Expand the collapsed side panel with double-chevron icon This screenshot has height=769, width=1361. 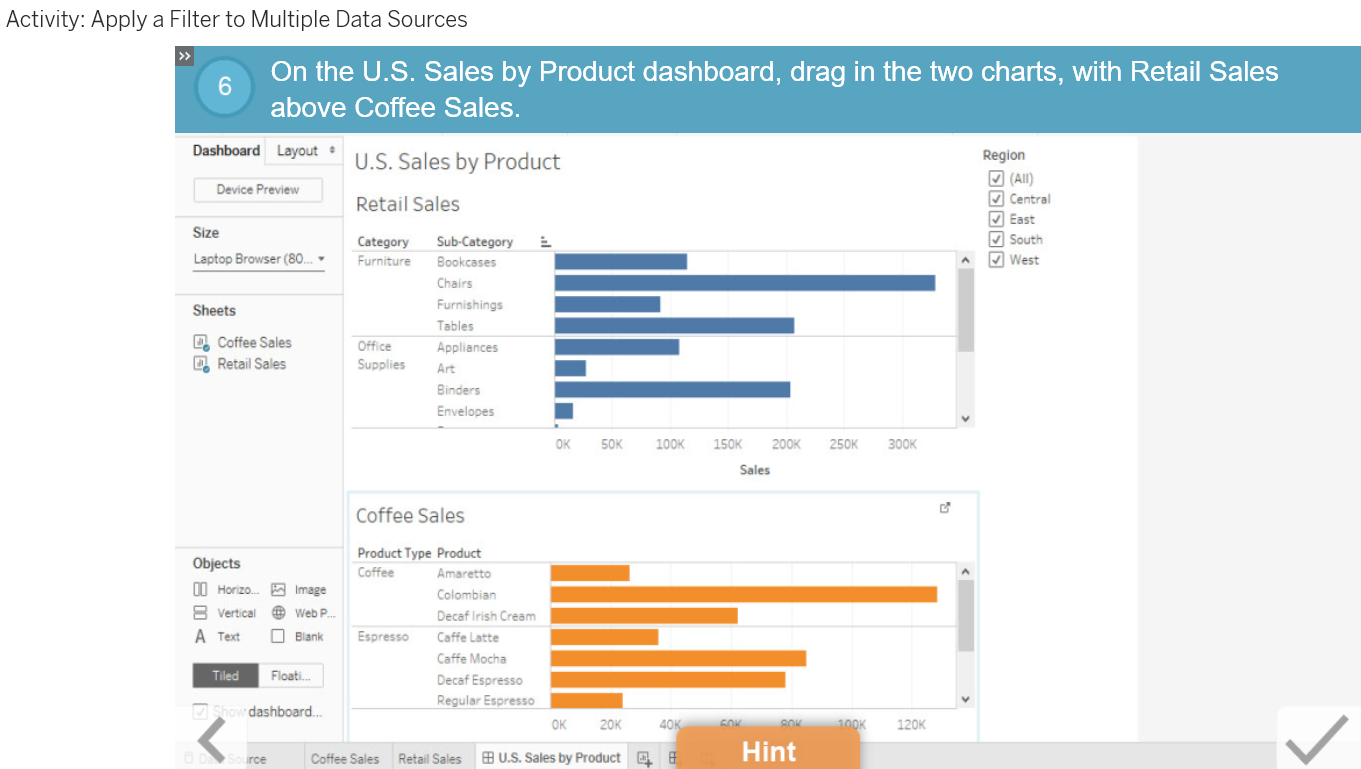184,56
